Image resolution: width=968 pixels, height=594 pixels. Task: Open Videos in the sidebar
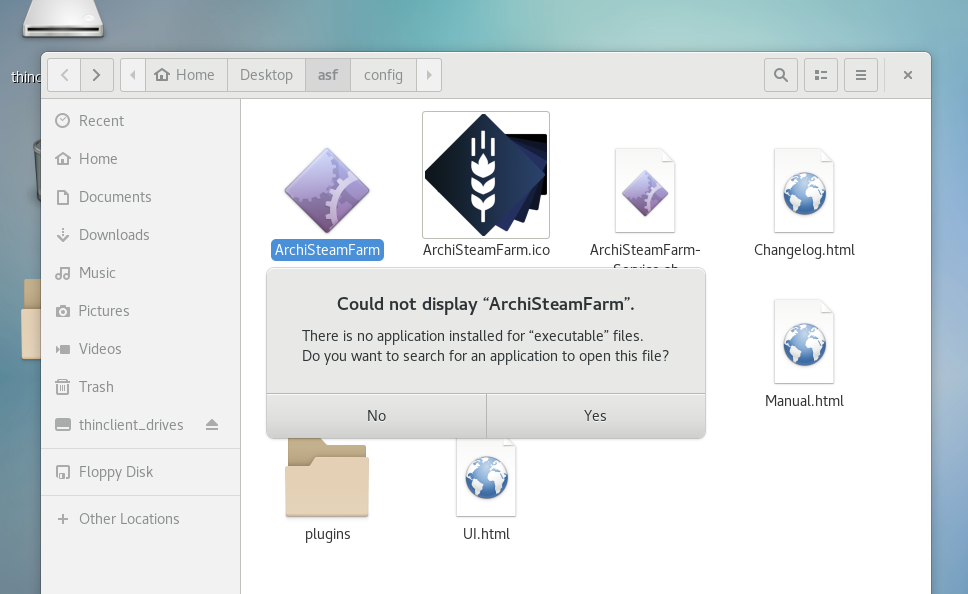(141, 349)
